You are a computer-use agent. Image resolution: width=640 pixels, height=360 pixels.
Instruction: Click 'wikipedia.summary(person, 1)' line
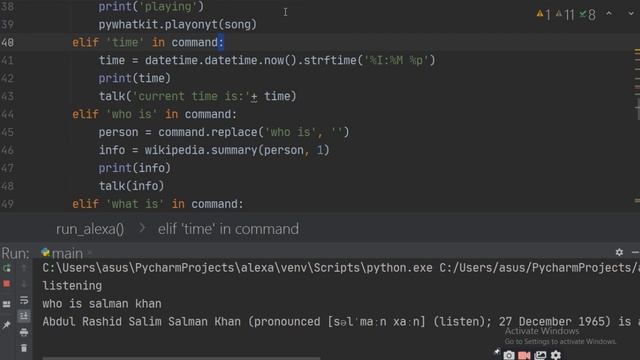pos(237,150)
